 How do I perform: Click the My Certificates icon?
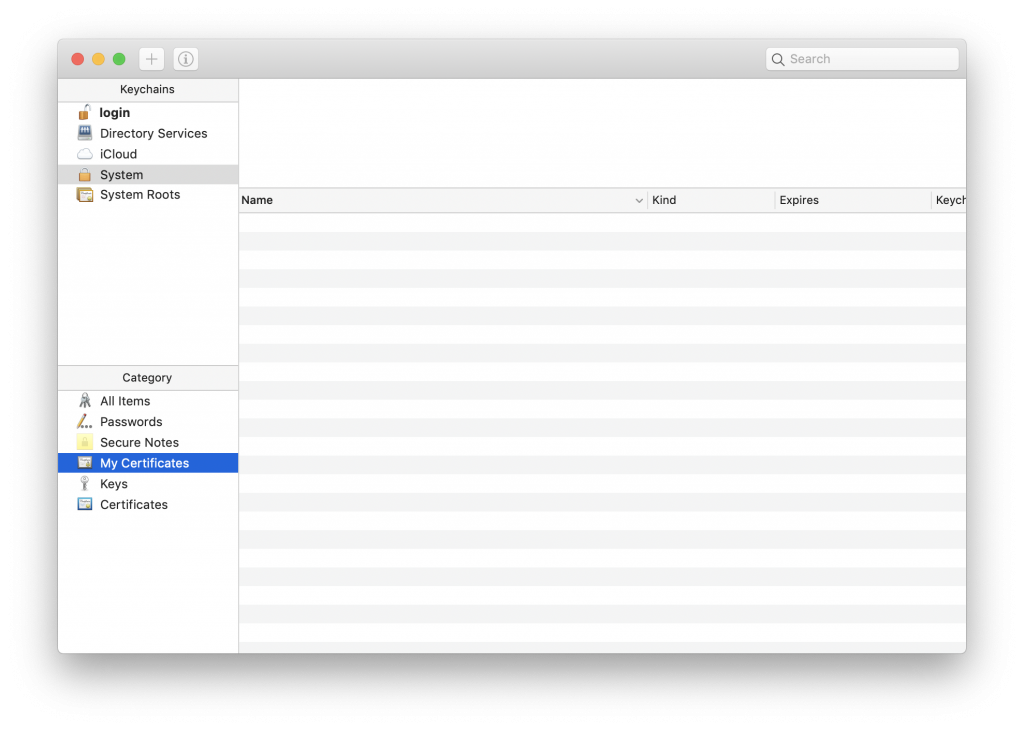coord(85,463)
